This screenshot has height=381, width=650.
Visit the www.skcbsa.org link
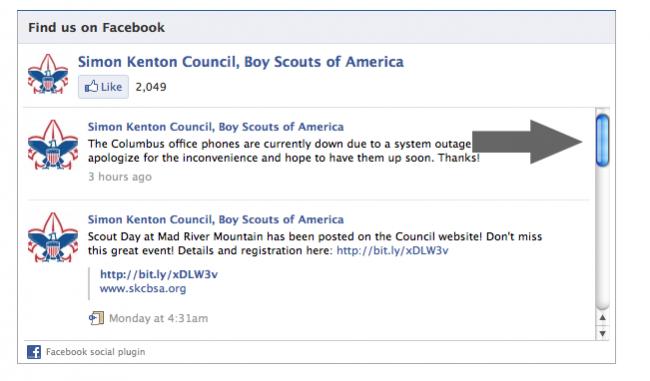coord(143,288)
